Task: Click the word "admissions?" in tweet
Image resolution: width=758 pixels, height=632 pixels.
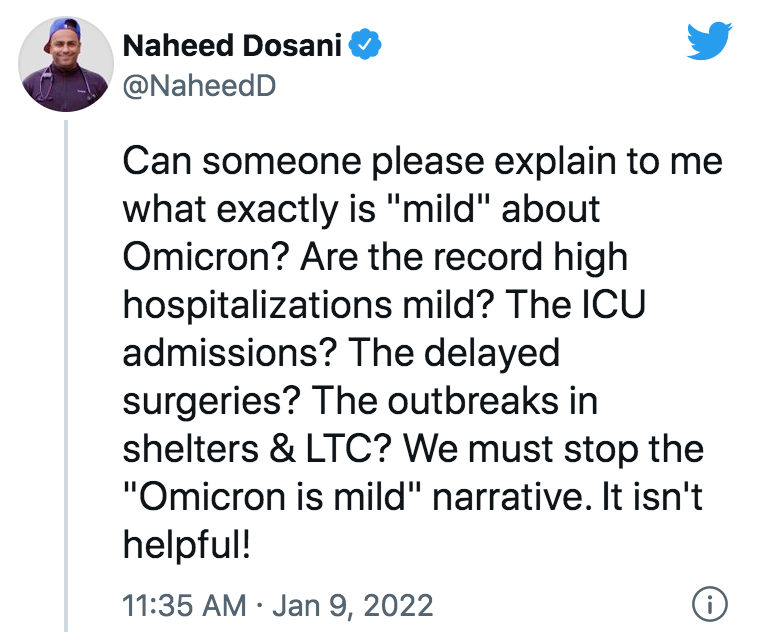Action: pos(229,353)
